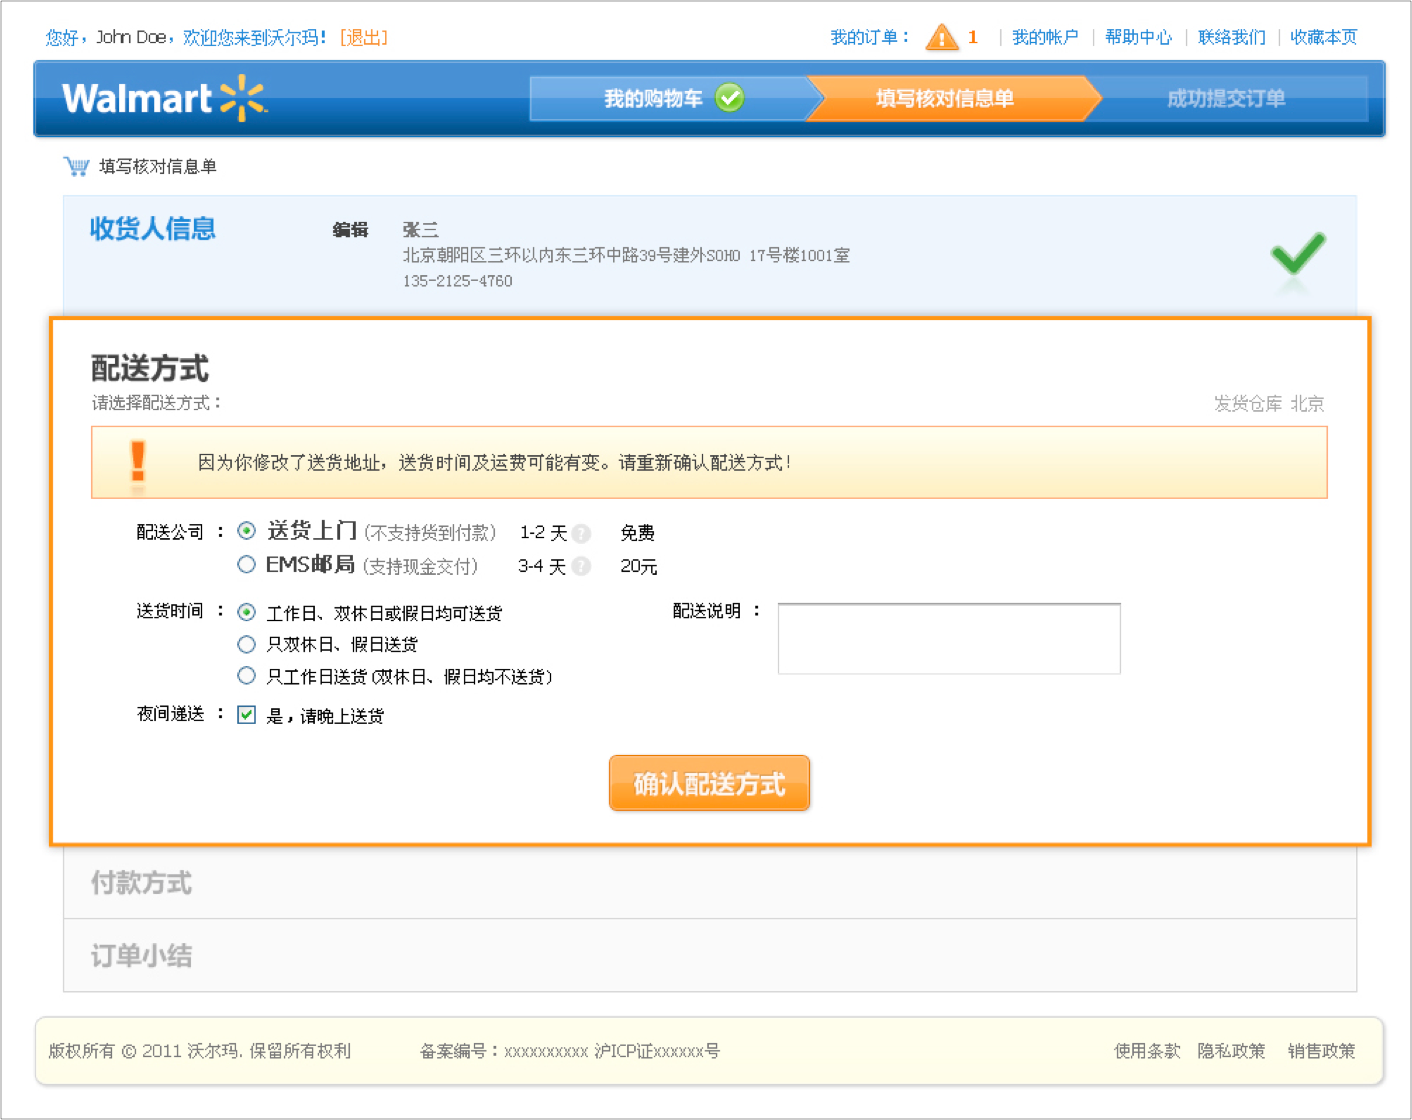Select the 送货上门 delivery option
The height and width of the screenshot is (1120, 1412).
coord(246,531)
